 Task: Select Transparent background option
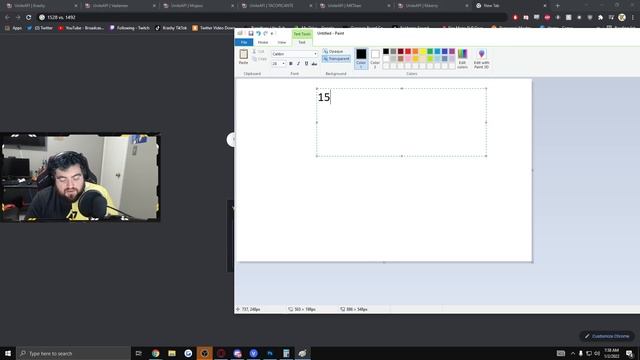click(336, 59)
